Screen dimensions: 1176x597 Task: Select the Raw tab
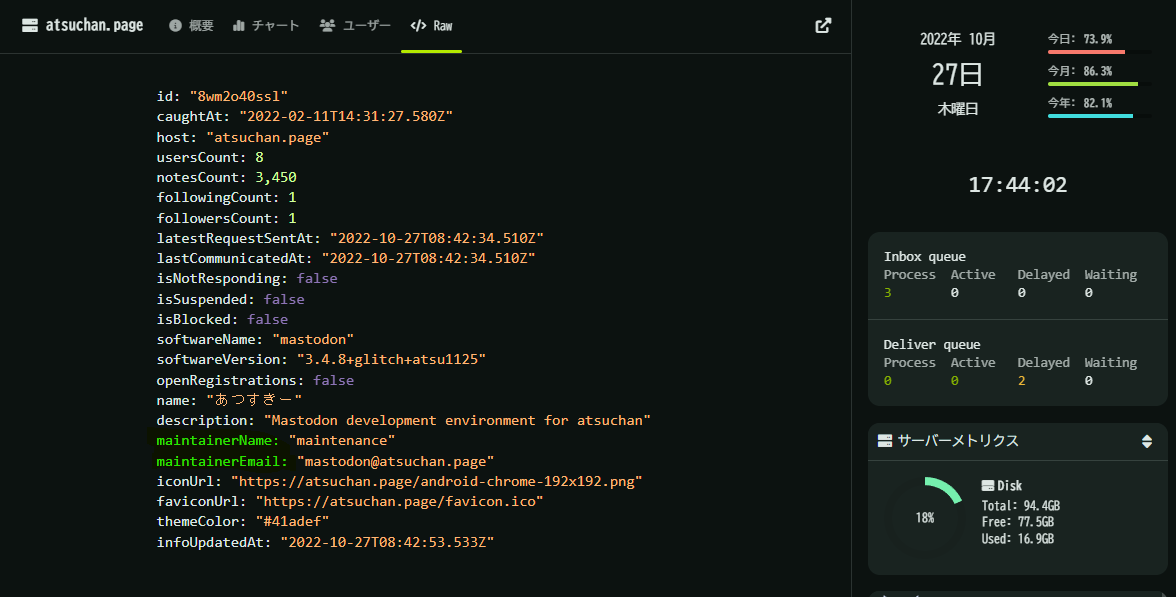(431, 26)
